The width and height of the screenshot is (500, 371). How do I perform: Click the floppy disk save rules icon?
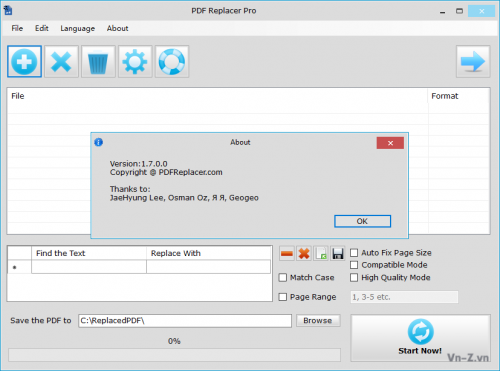(338, 254)
